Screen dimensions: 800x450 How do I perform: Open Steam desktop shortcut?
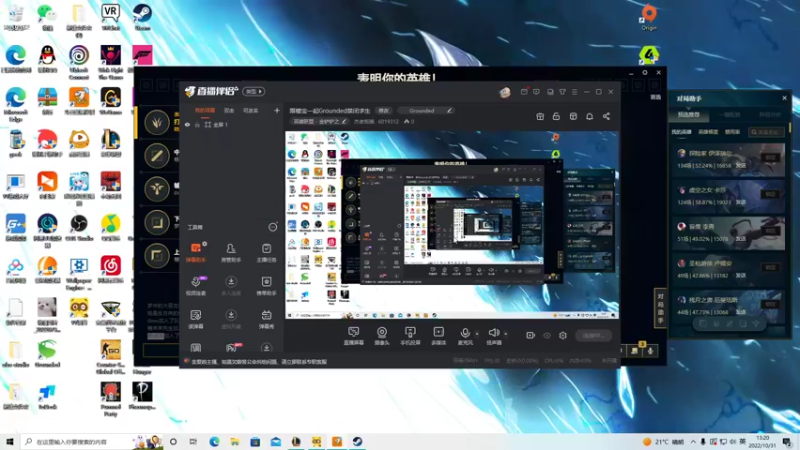pos(142,17)
